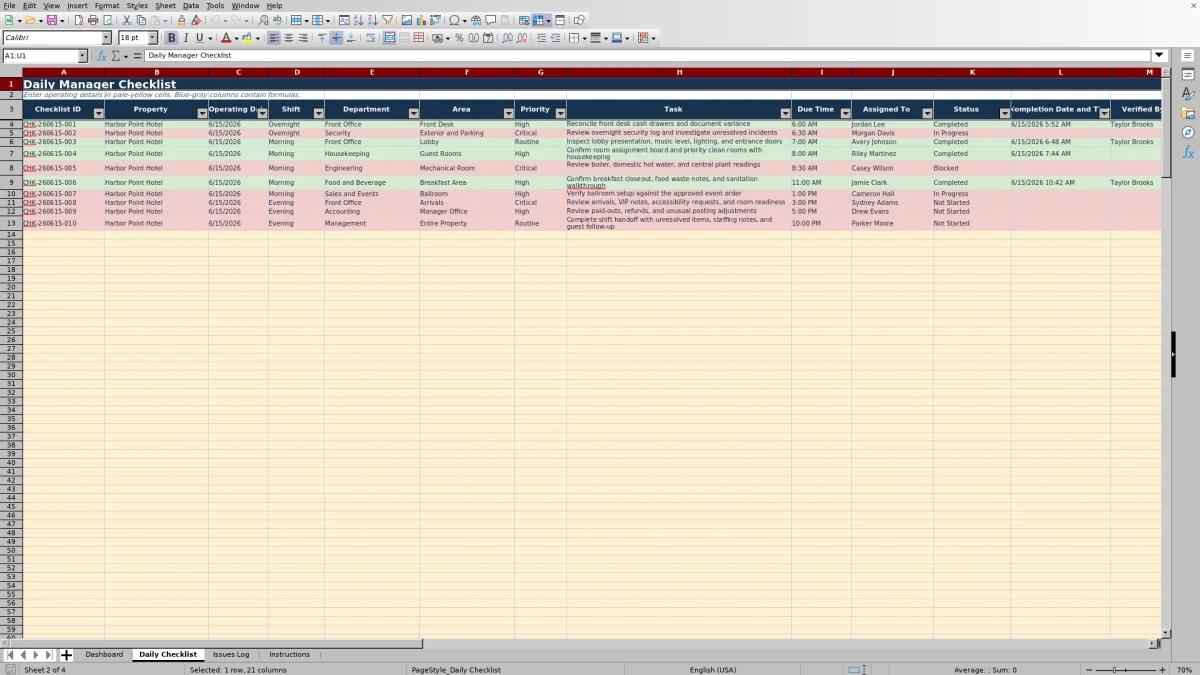The width and height of the screenshot is (1200, 675).
Task: Open the Shift column filter dropdown
Action: 319,113
